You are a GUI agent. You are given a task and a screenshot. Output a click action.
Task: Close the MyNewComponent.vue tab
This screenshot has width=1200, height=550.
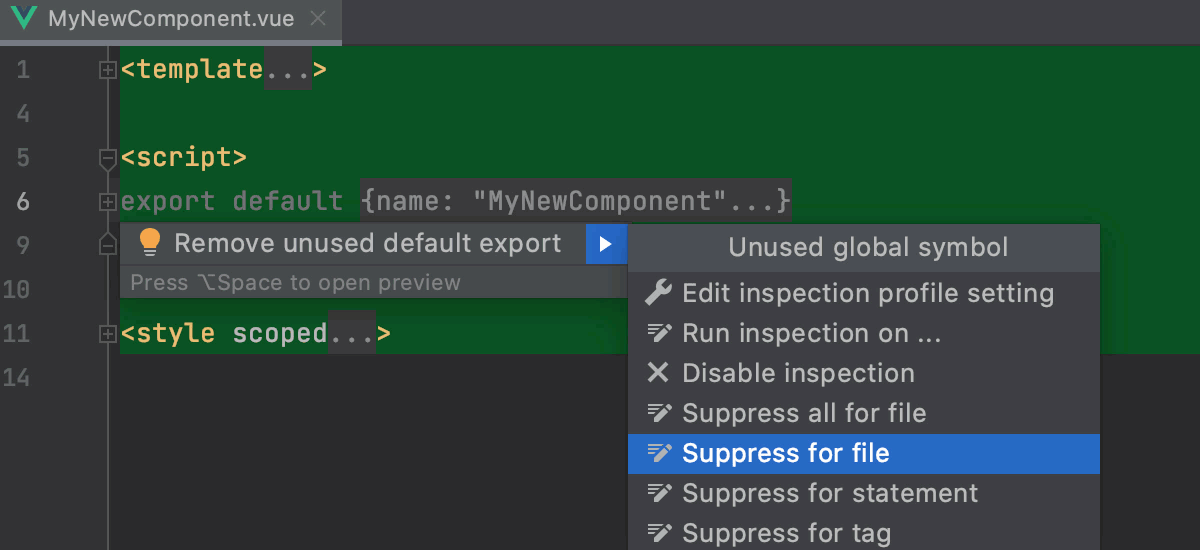(x=318, y=18)
